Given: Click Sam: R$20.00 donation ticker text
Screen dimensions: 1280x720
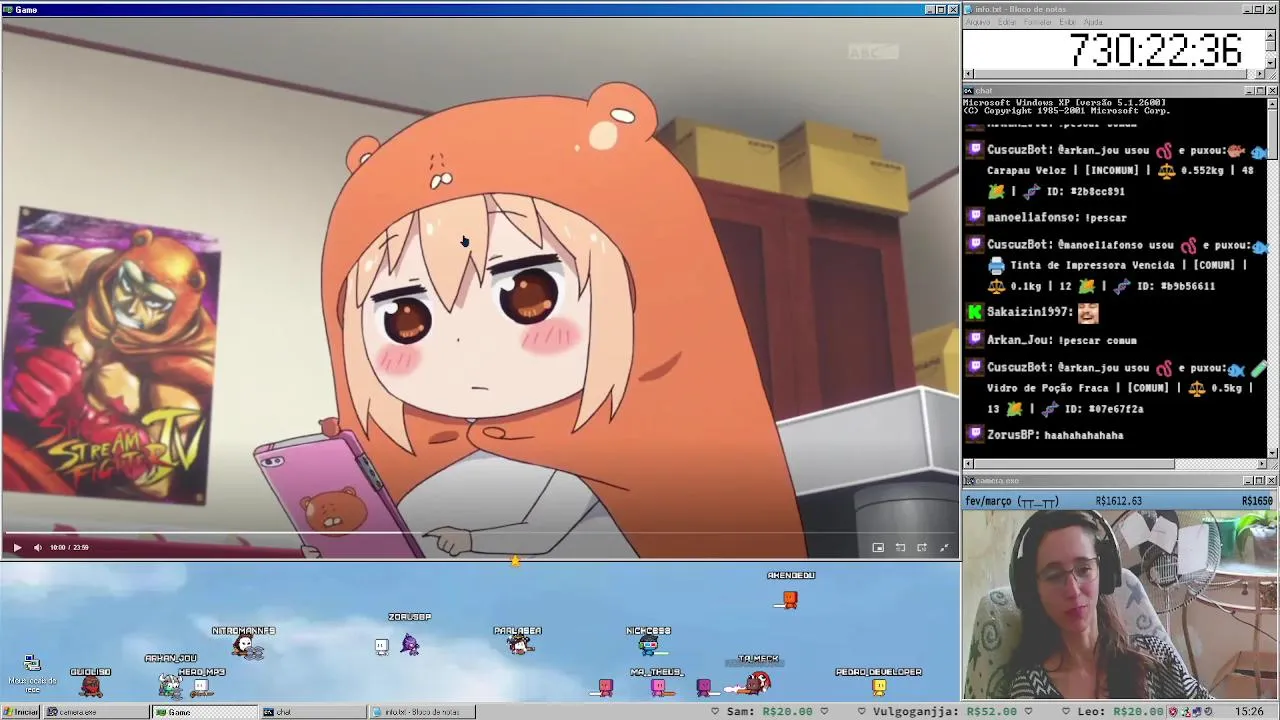Looking at the screenshot, I should pyautogui.click(x=769, y=712).
